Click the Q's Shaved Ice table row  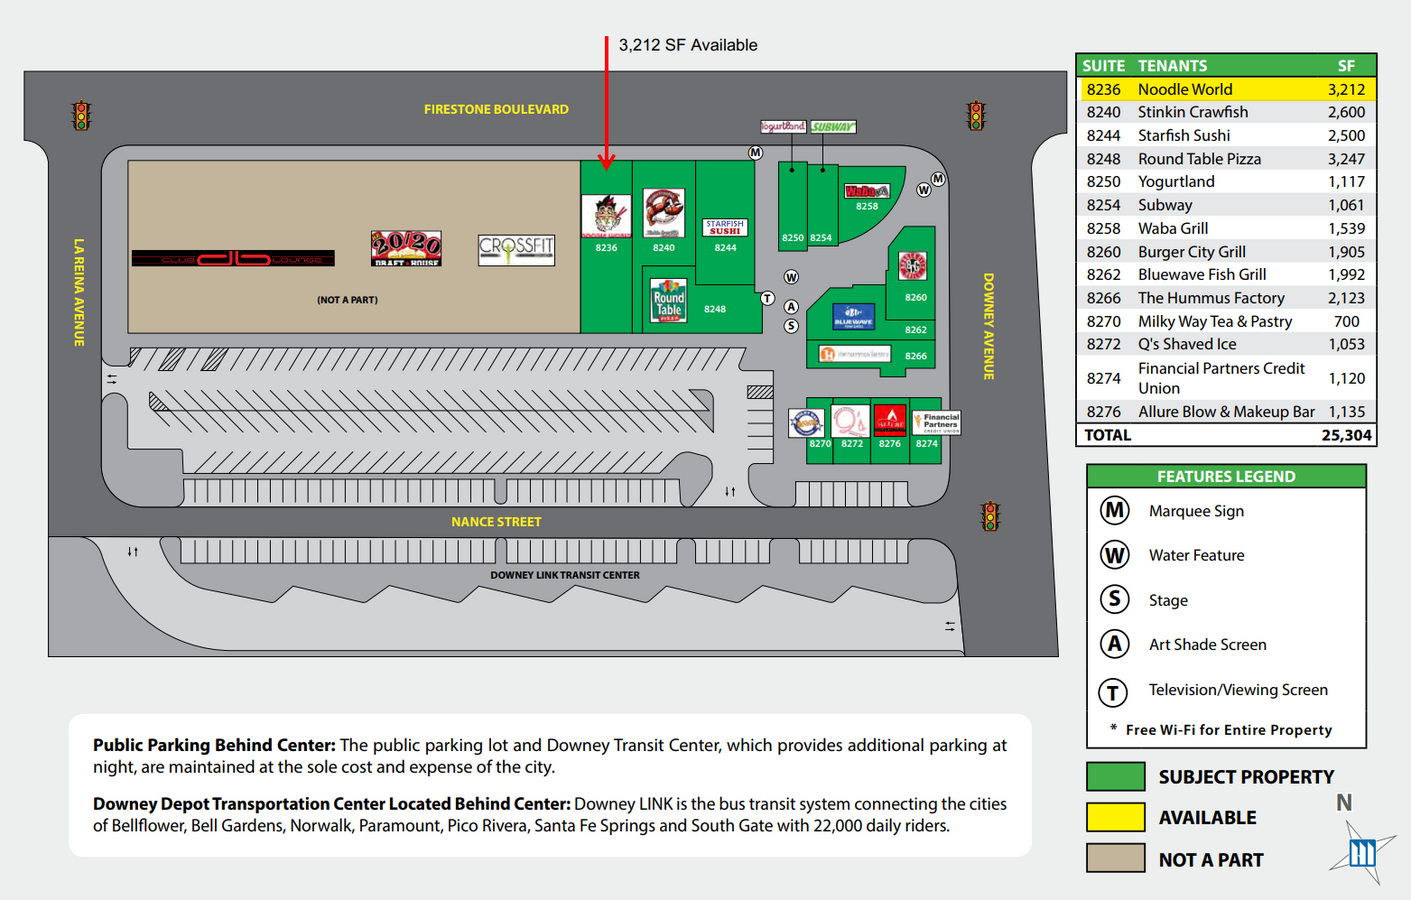coord(1226,344)
